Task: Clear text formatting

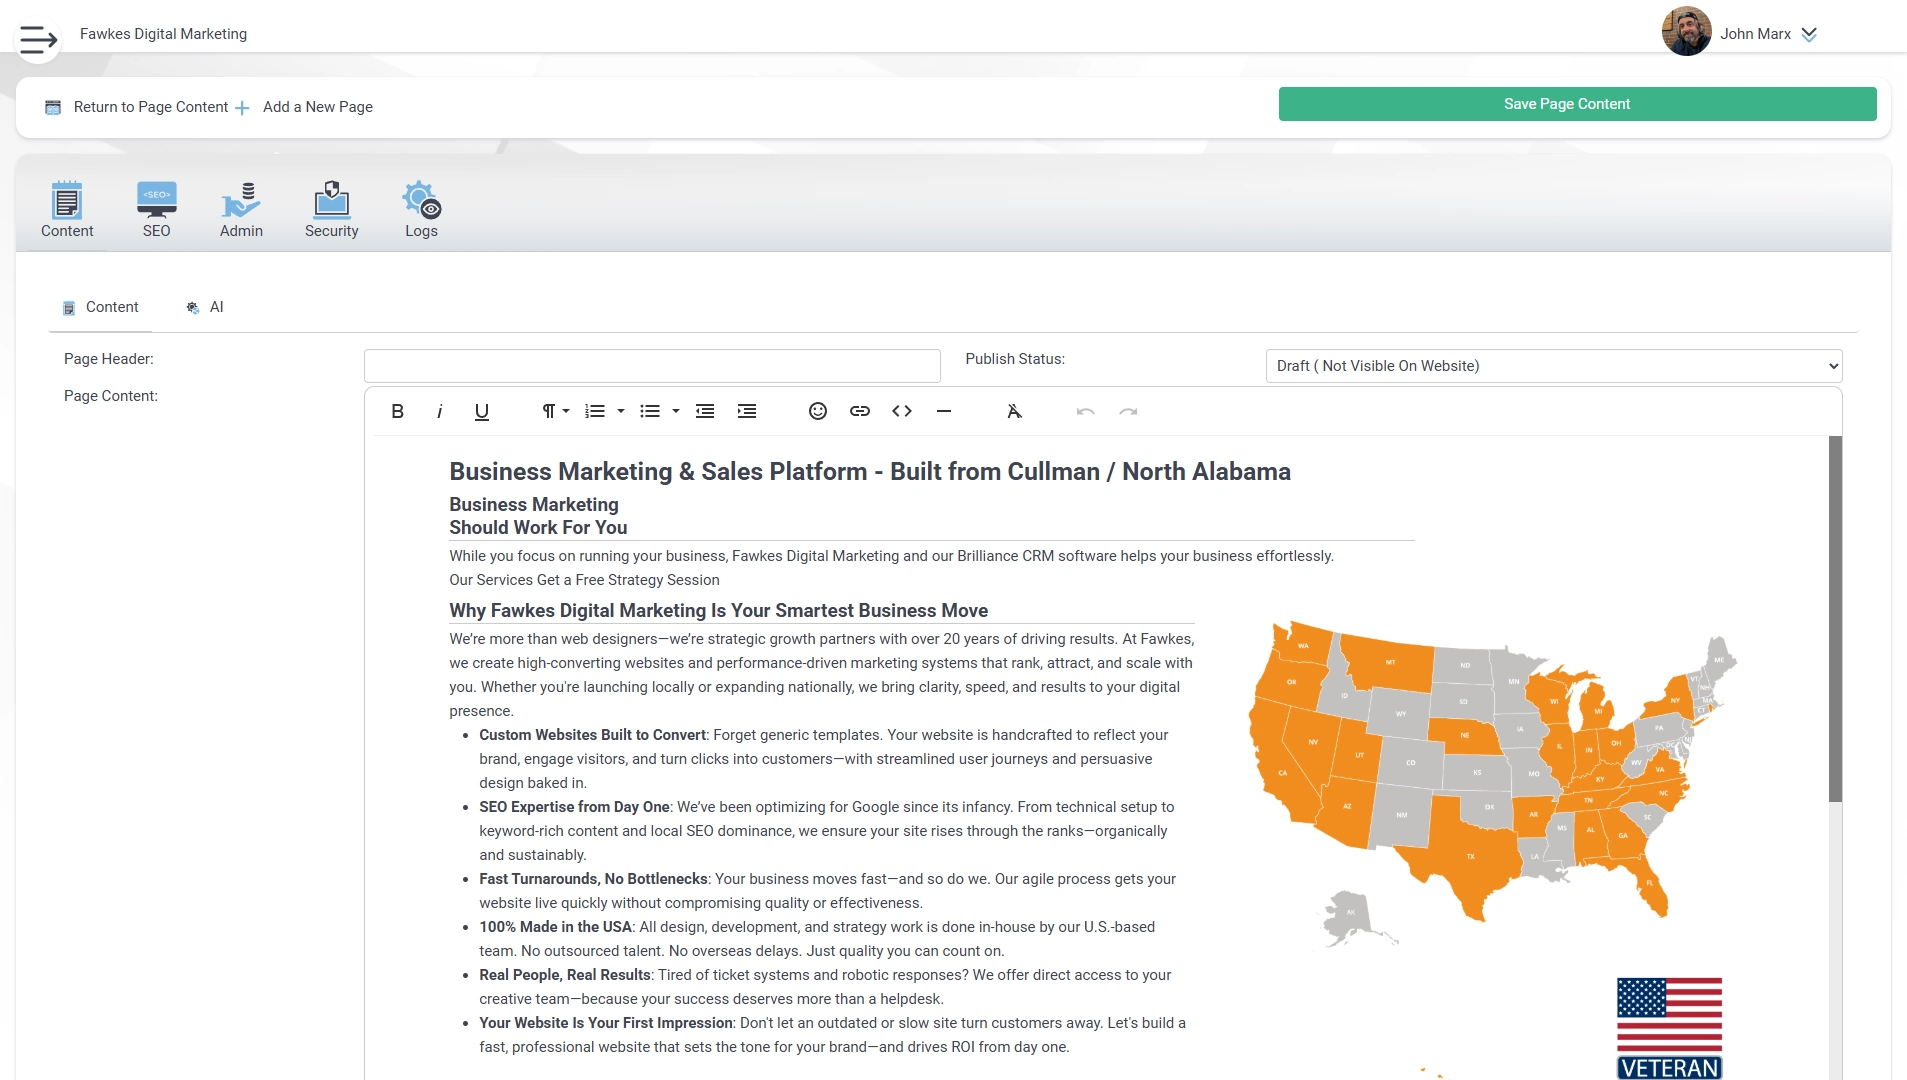Action: click(1014, 411)
